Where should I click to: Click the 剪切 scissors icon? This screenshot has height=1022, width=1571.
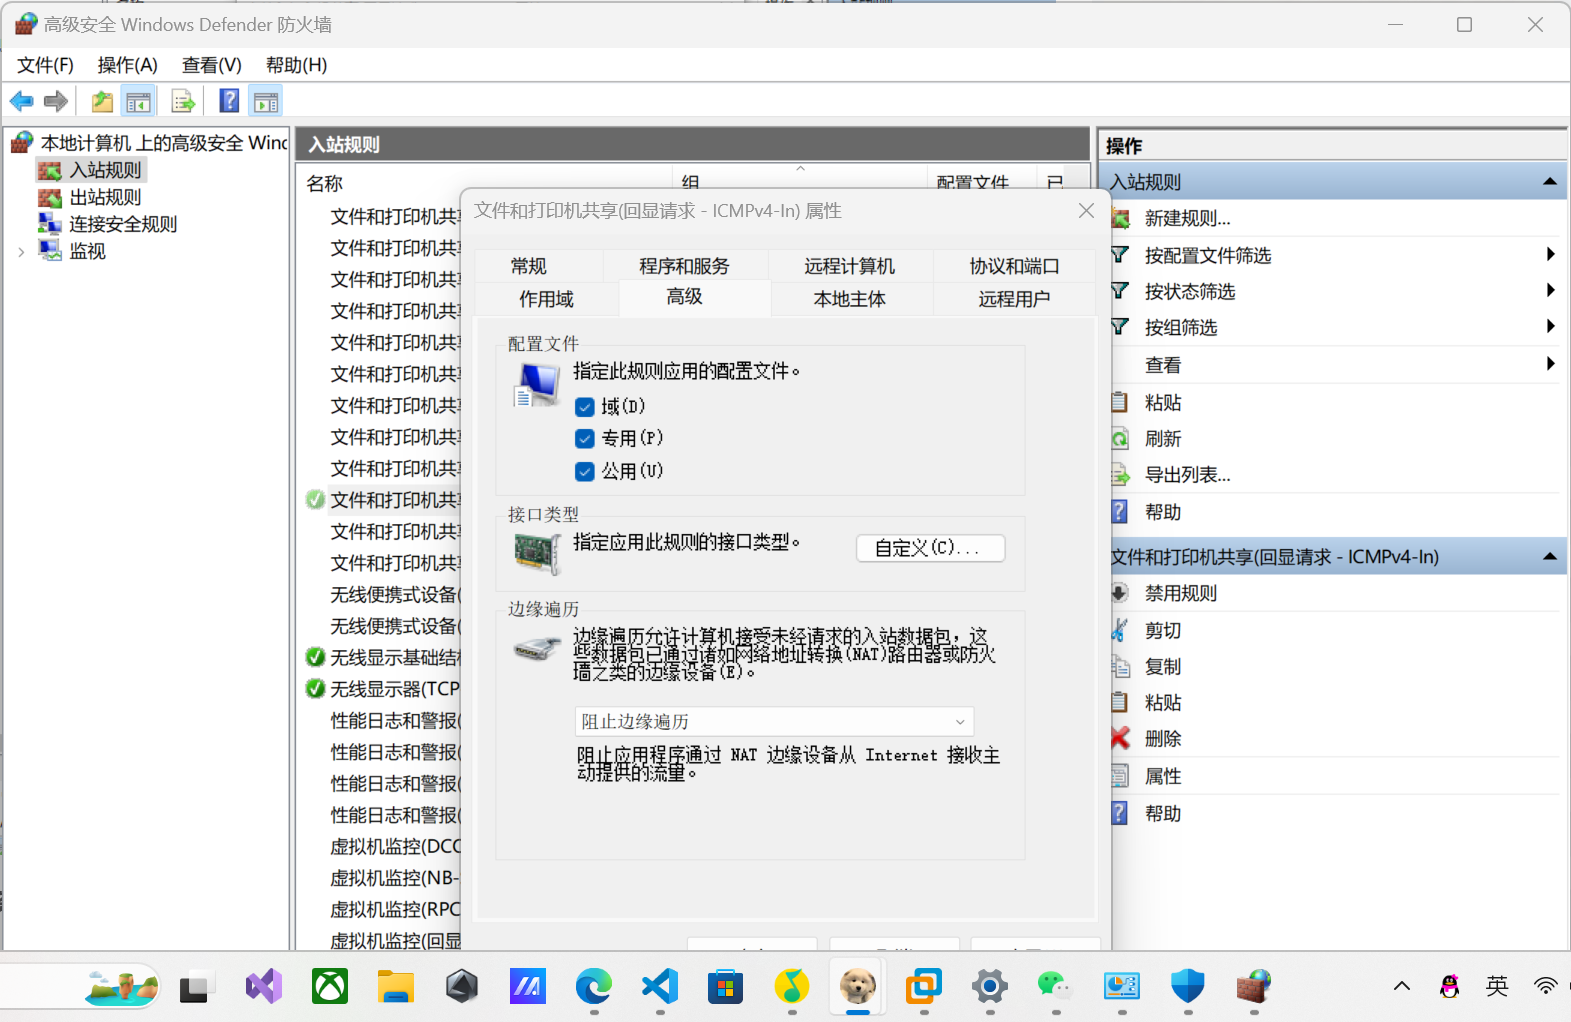click(1121, 630)
